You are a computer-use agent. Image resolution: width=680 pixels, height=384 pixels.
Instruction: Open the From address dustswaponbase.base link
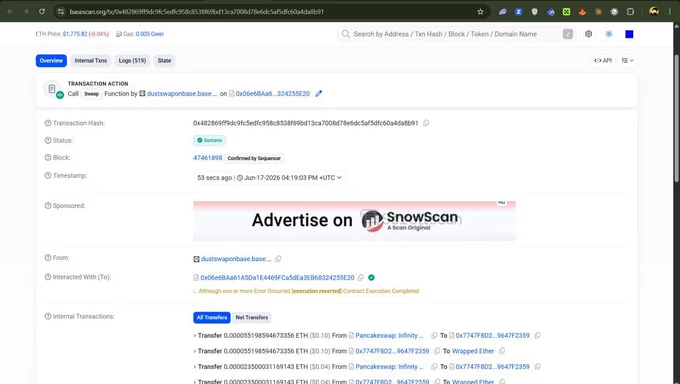point(236,259)
